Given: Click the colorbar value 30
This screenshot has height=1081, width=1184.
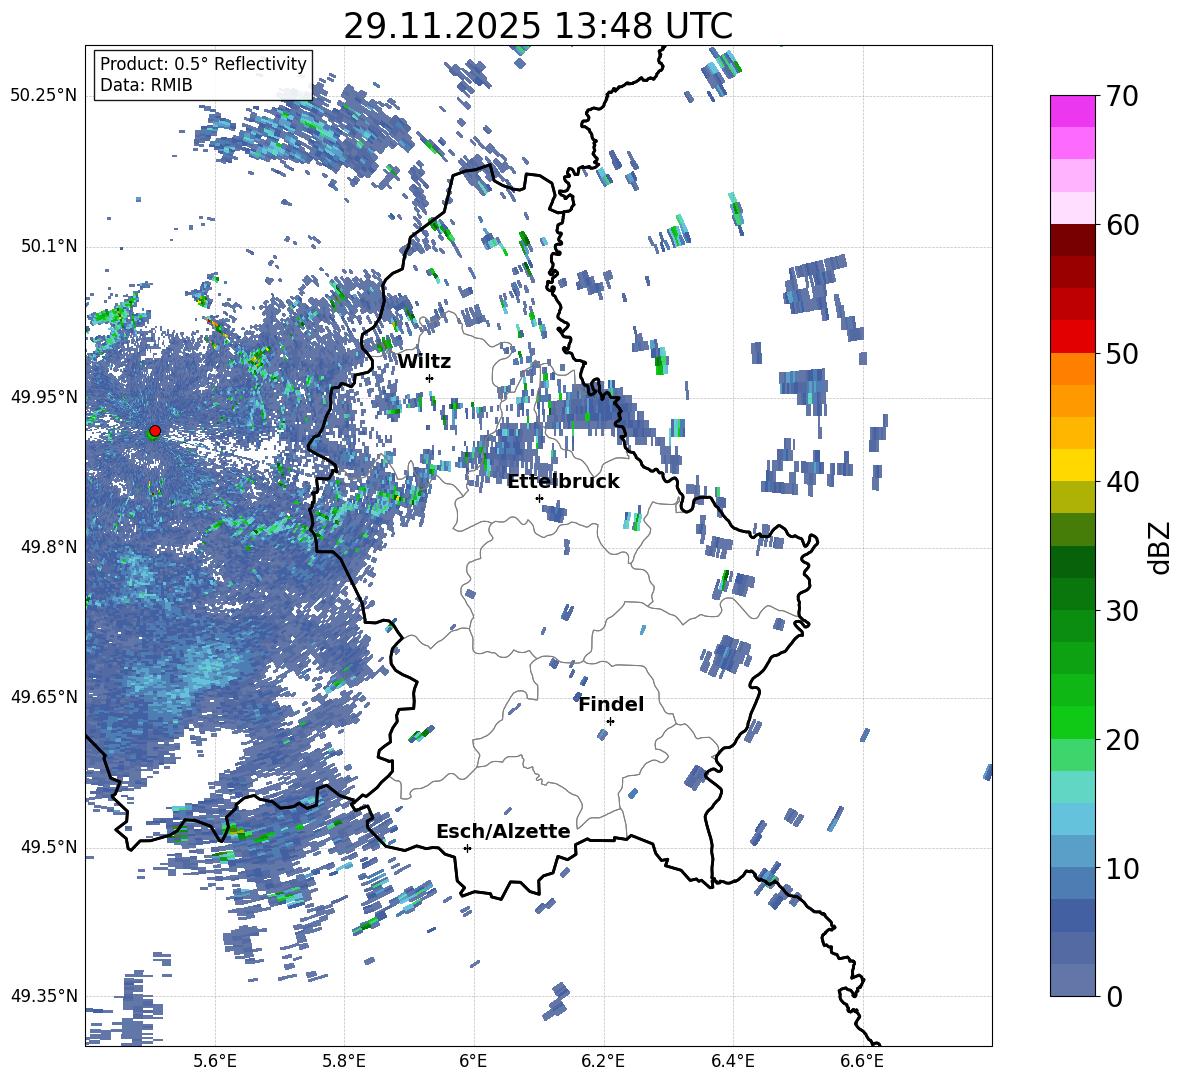Looking at the screenshot, I should coord(1122,611).
